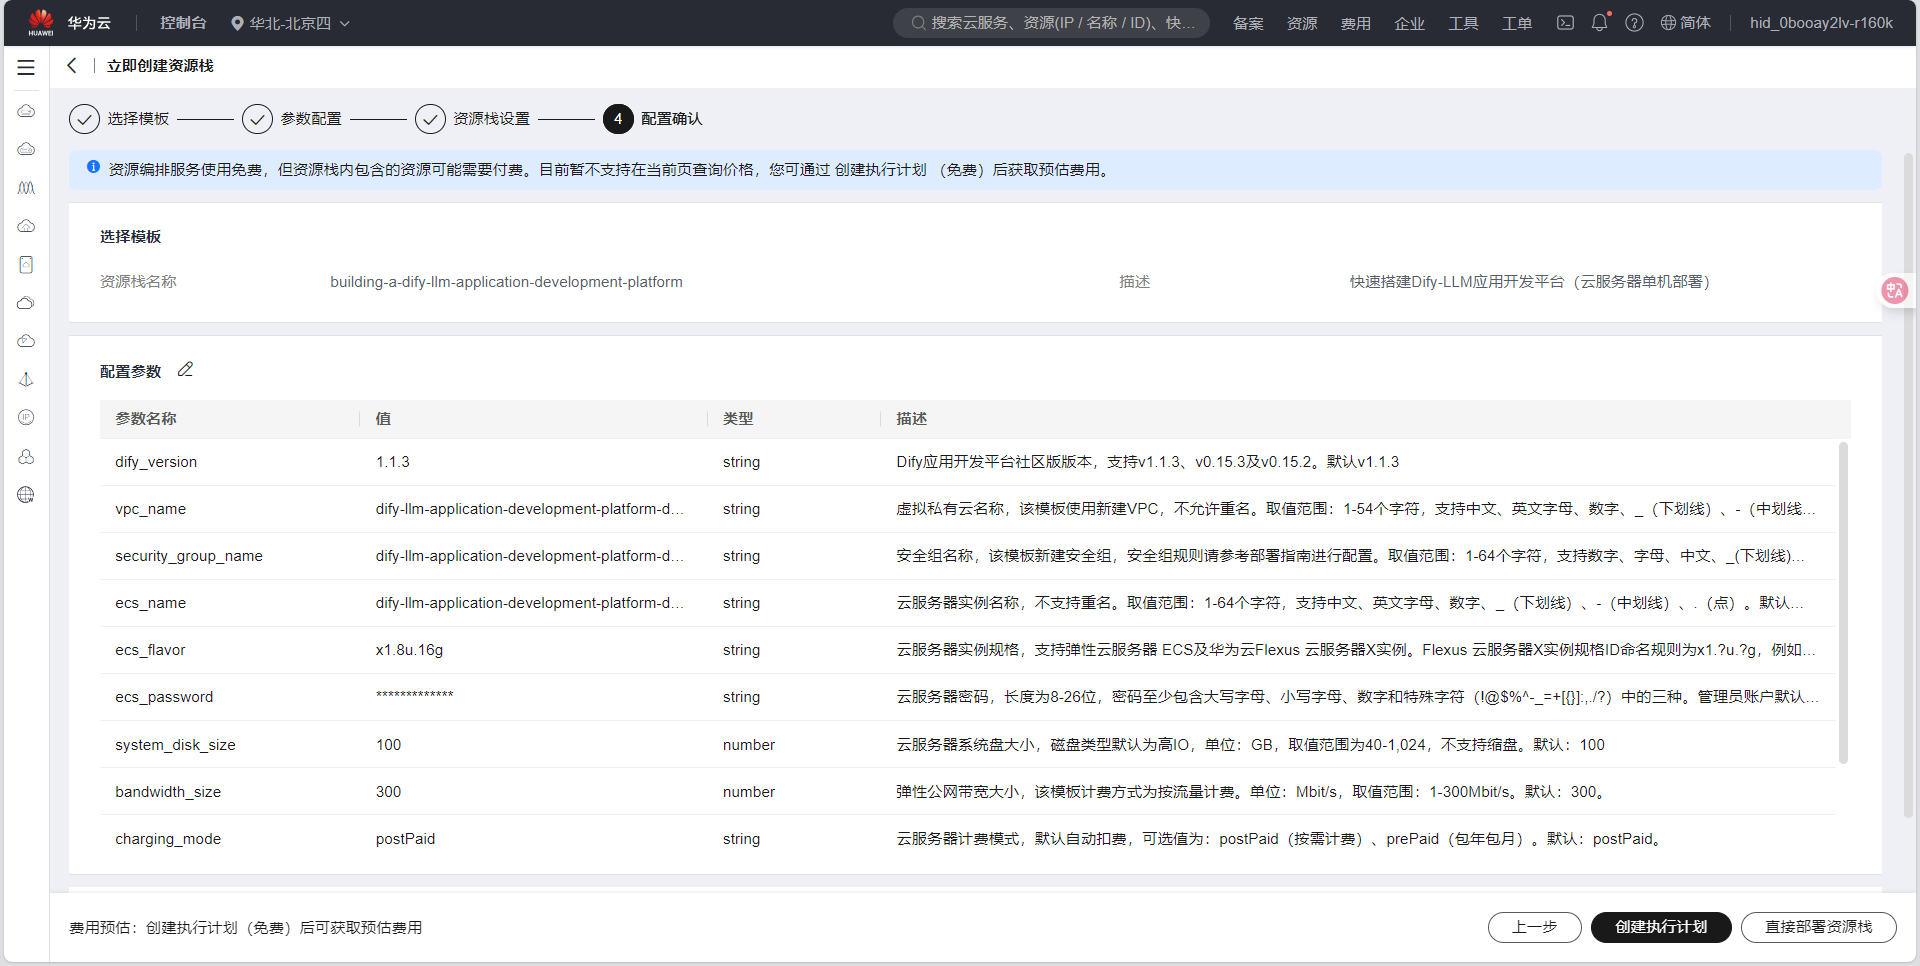Open the plain cloud sidebar icon
The height and width of the screenshot is (966, 1920).
pos(26,303)
